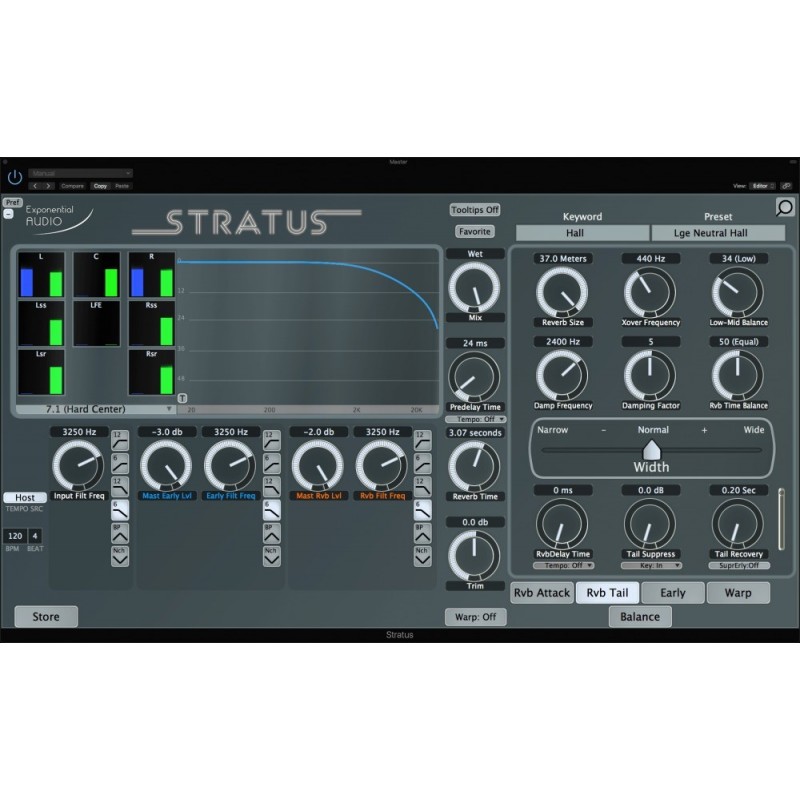Enable the Favorite toggle
This screenshot has width=800, height=800.
coord(474,230)
